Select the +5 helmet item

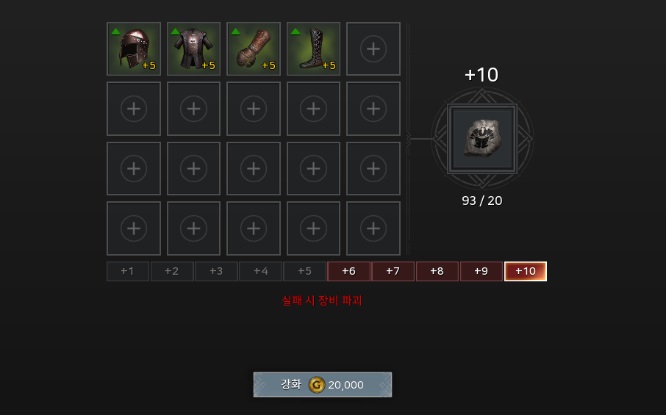134,49
